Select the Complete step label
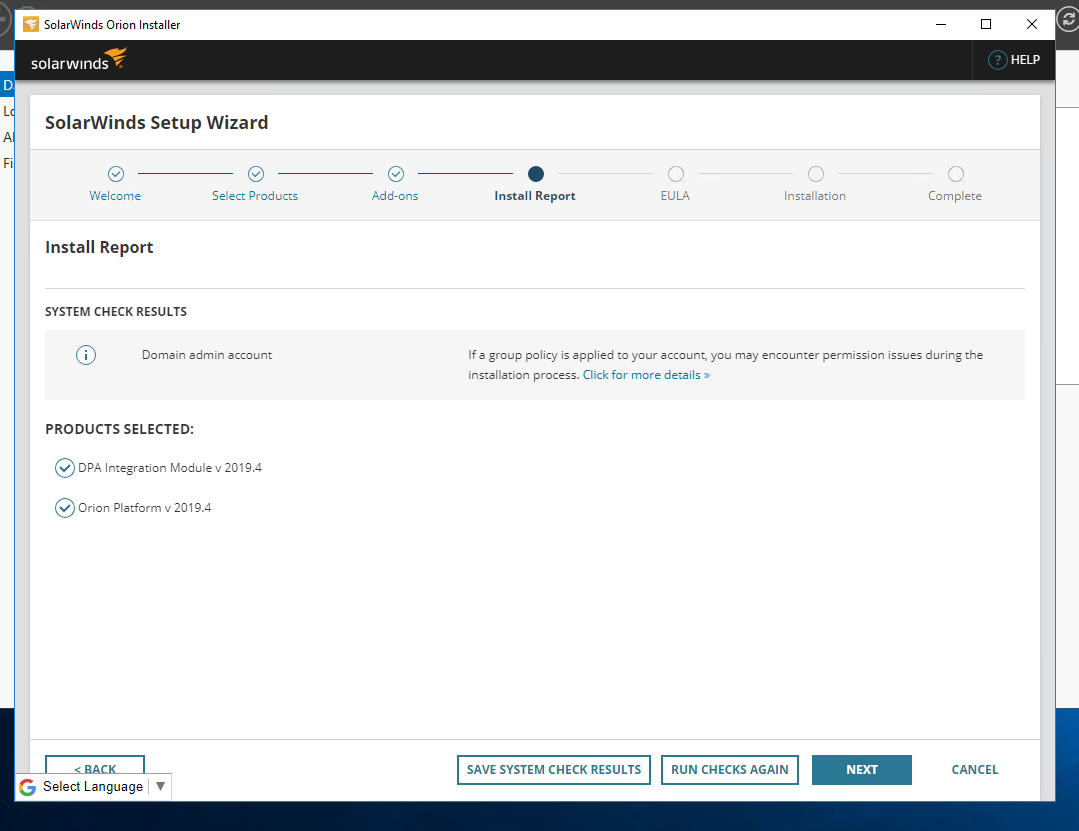Viewport: 1079px width, 831px height. click(x=954, y=196)
